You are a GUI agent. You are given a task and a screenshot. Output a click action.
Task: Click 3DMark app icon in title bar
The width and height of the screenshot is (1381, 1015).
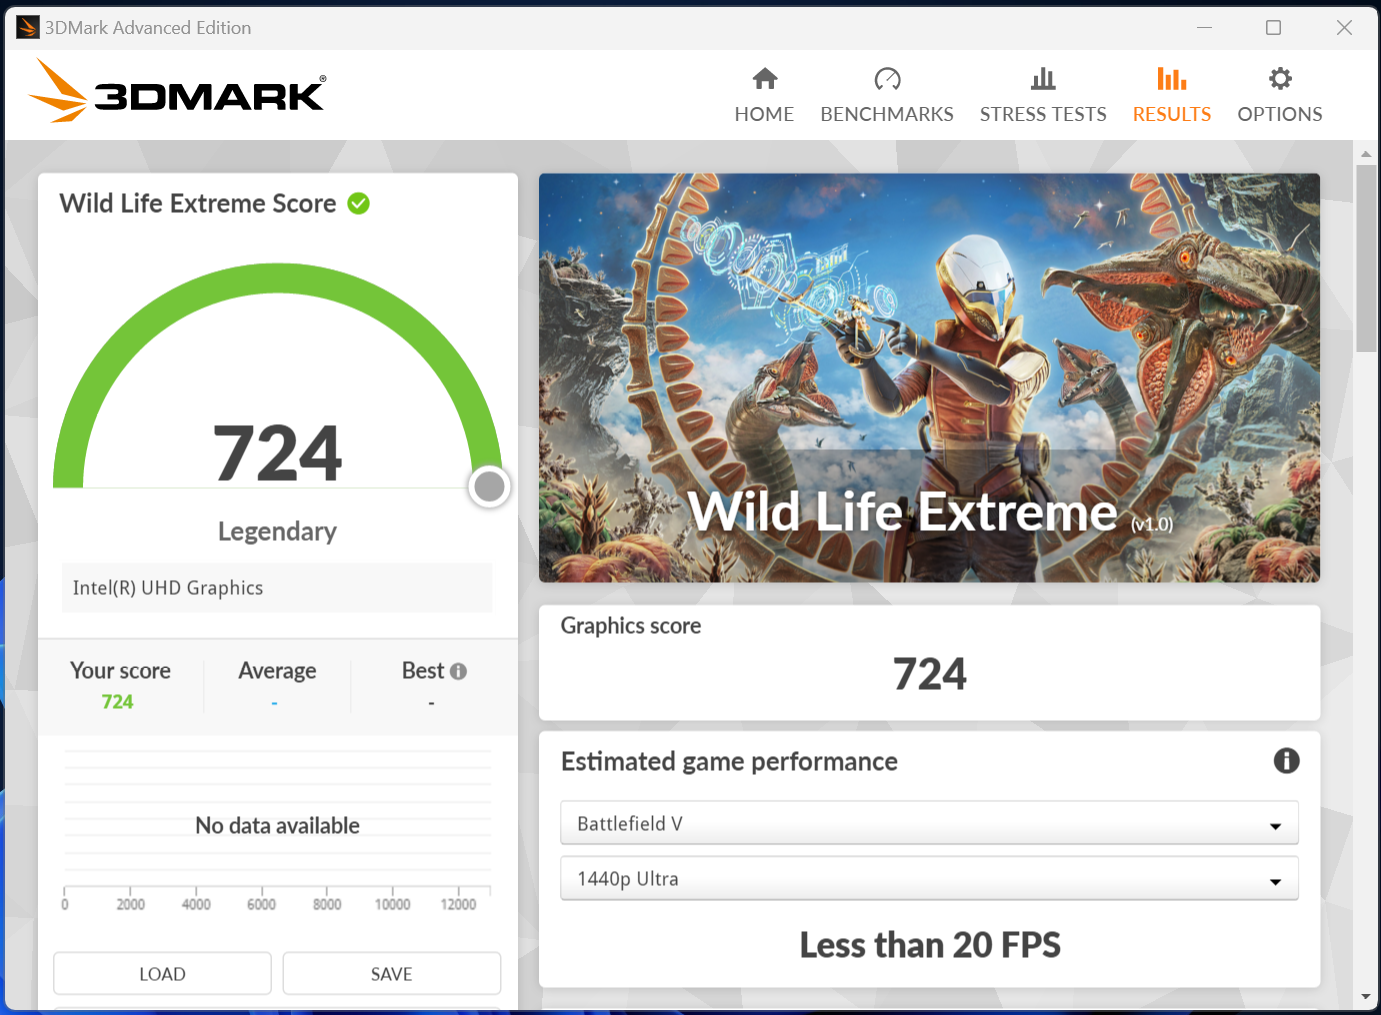(x=28, y=27)
